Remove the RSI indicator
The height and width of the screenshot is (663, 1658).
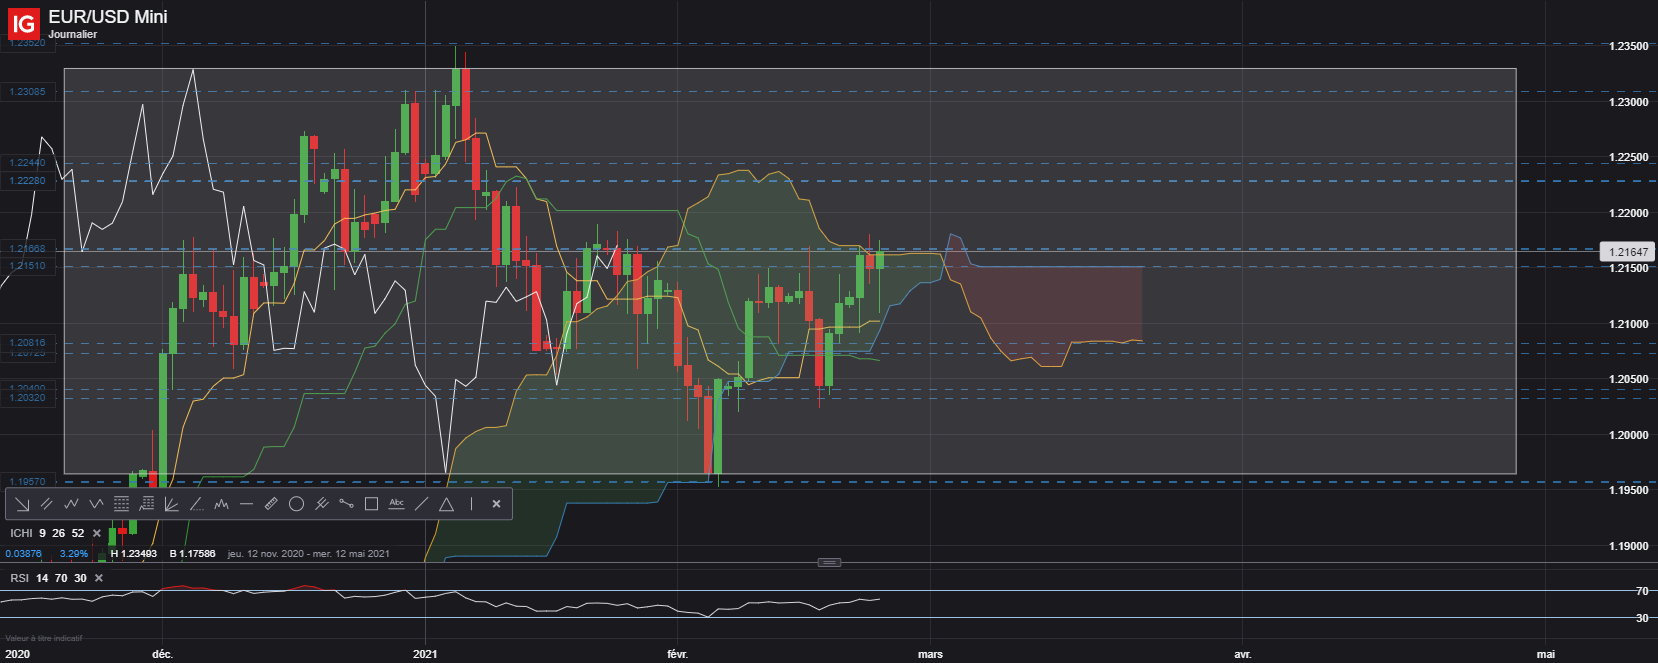pos(98,578)
